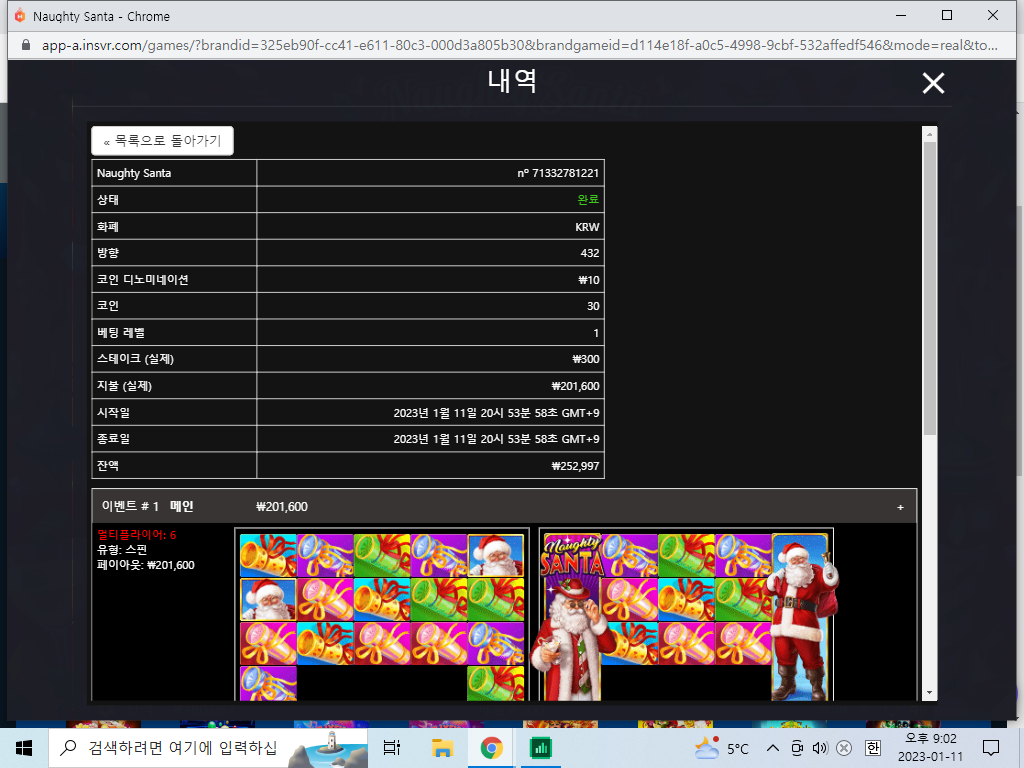The width and height of the screenshot is (1024, 768).
Task: Click the 방향 value 432
Action: pos(590,253)
